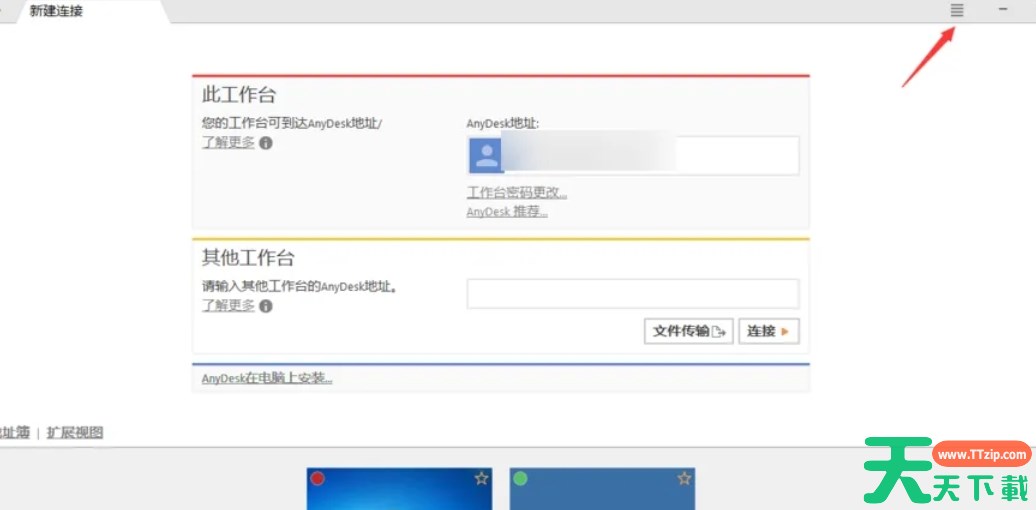Viewport: 1036px width, 510px height.
Task: Click 了解更多 link in 此工作台 section
Action: tap(228, 143)
